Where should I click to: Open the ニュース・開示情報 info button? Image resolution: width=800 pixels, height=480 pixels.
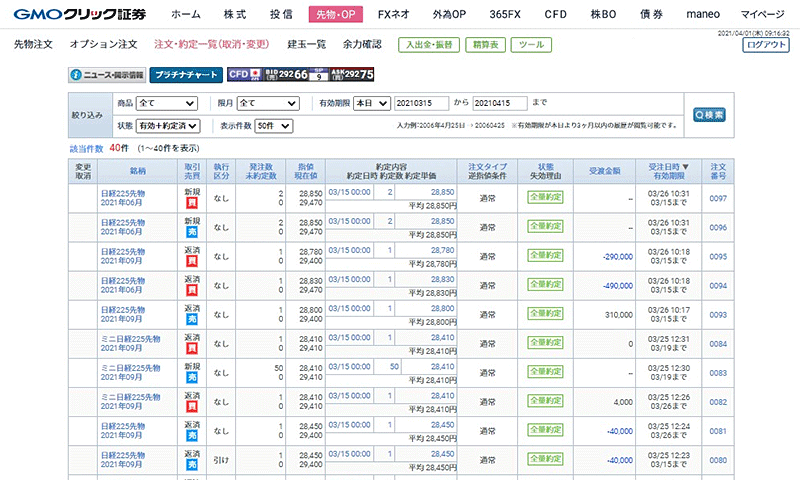tap(107, 74)
